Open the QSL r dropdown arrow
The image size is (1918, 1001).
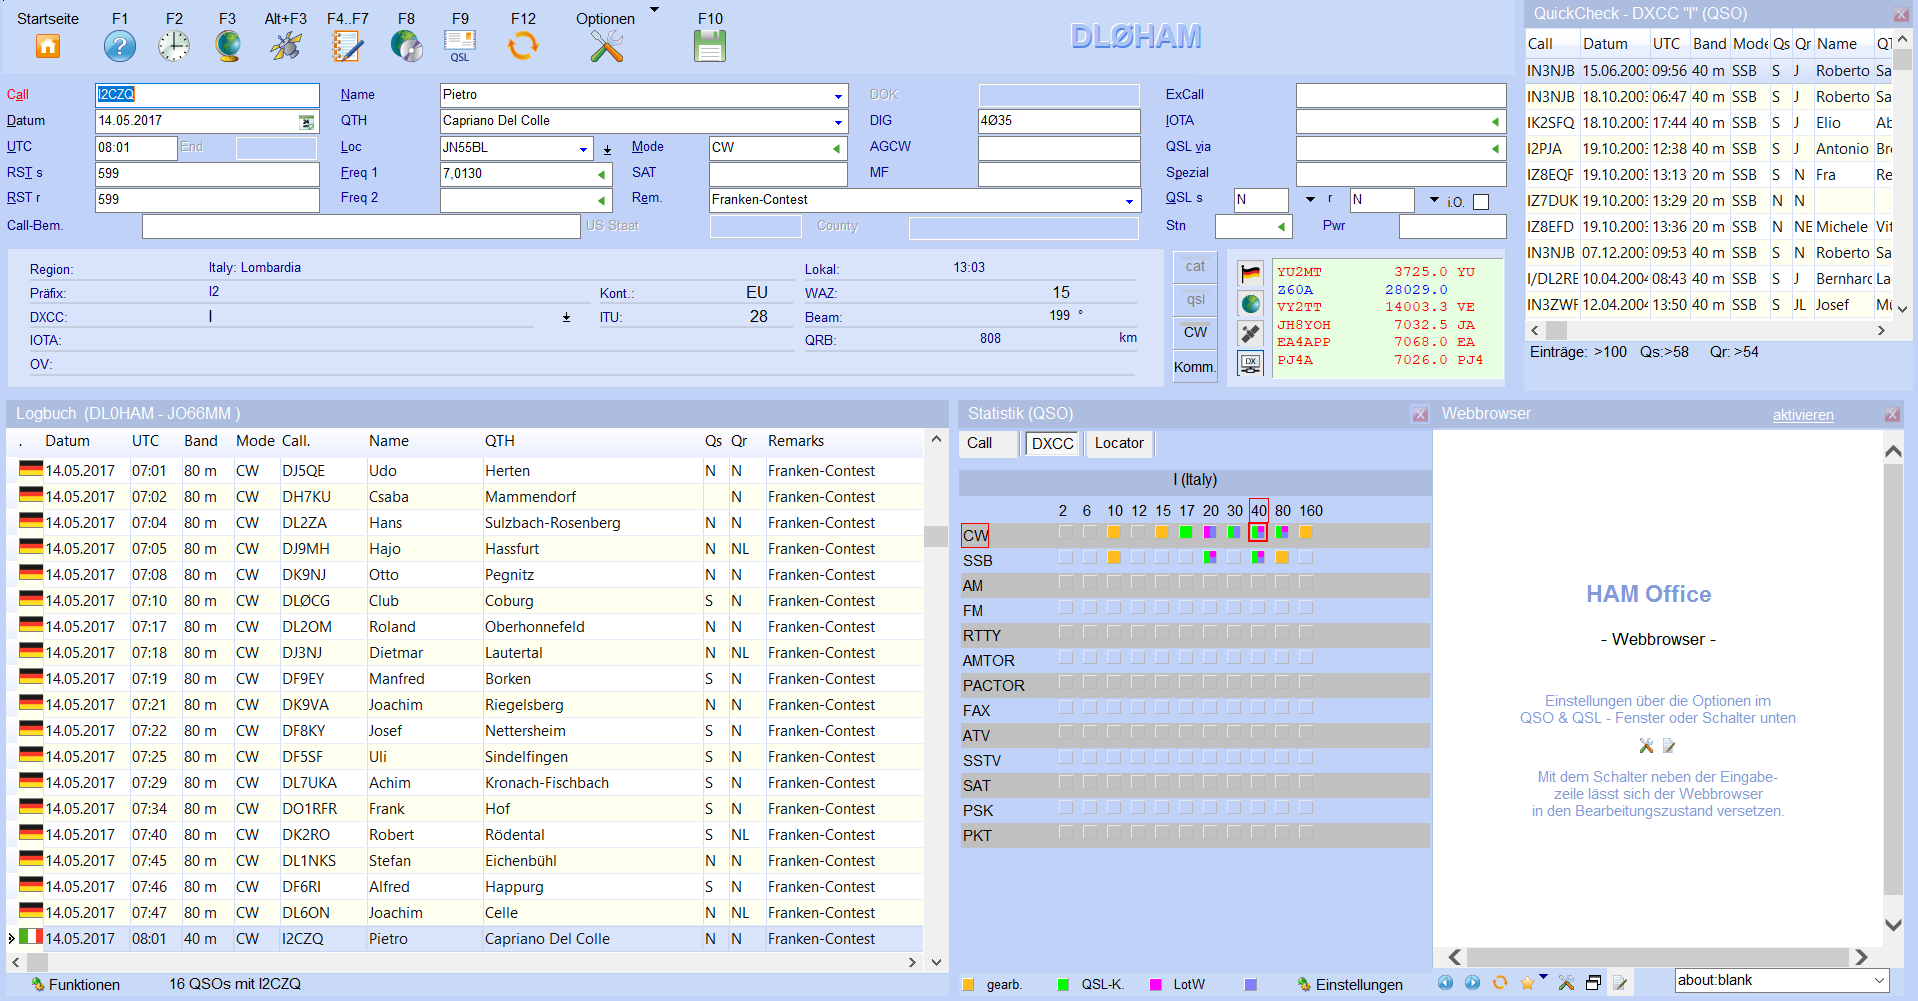[1434, 200]
